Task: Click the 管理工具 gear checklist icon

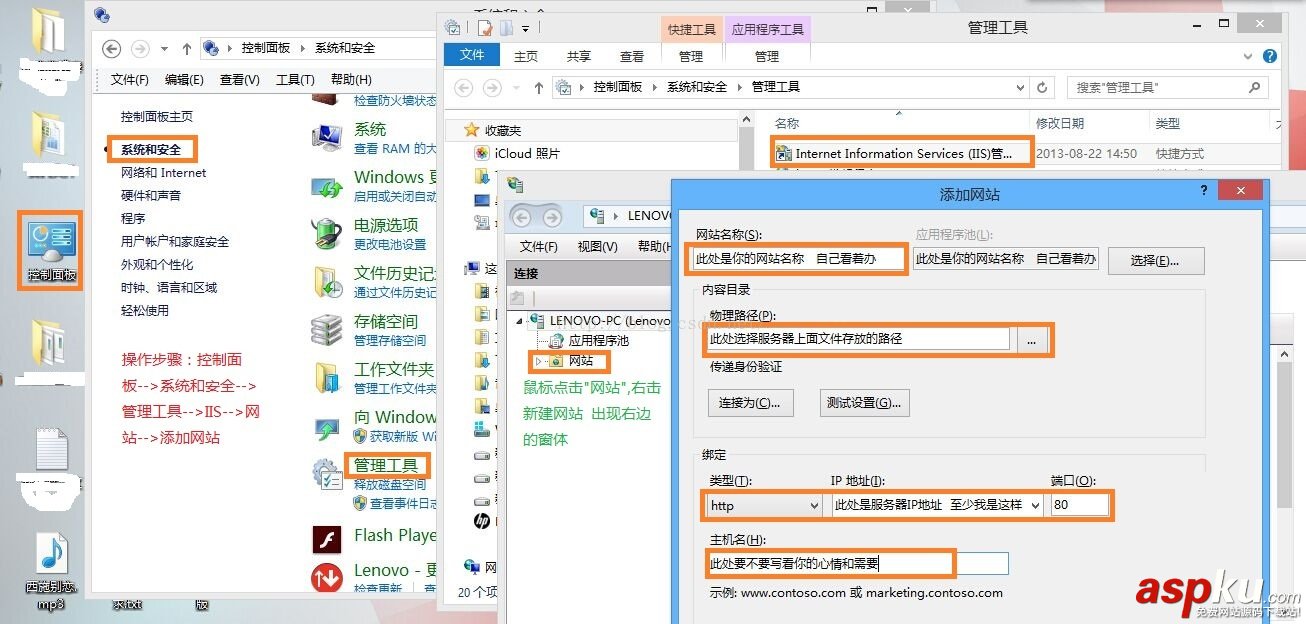Action: tap(328, 474)
